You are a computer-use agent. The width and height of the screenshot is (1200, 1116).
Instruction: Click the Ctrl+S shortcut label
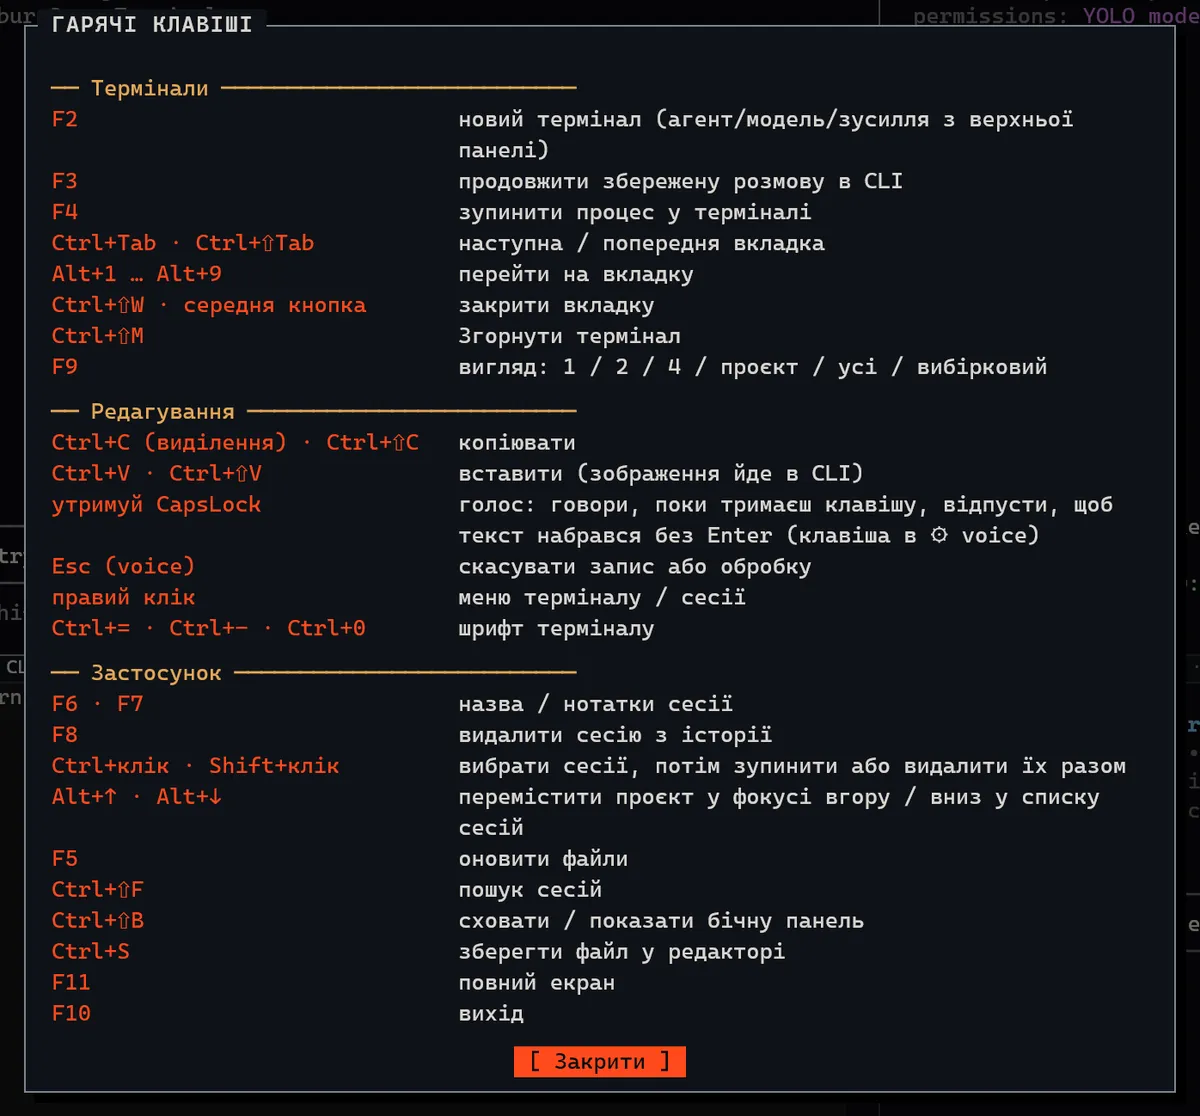91,950
